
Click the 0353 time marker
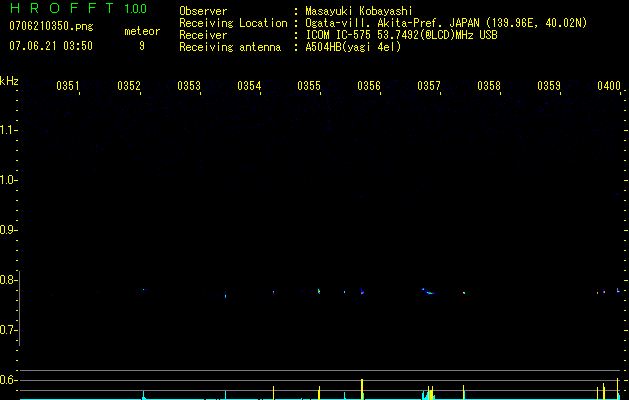click(x=189, y=86)
